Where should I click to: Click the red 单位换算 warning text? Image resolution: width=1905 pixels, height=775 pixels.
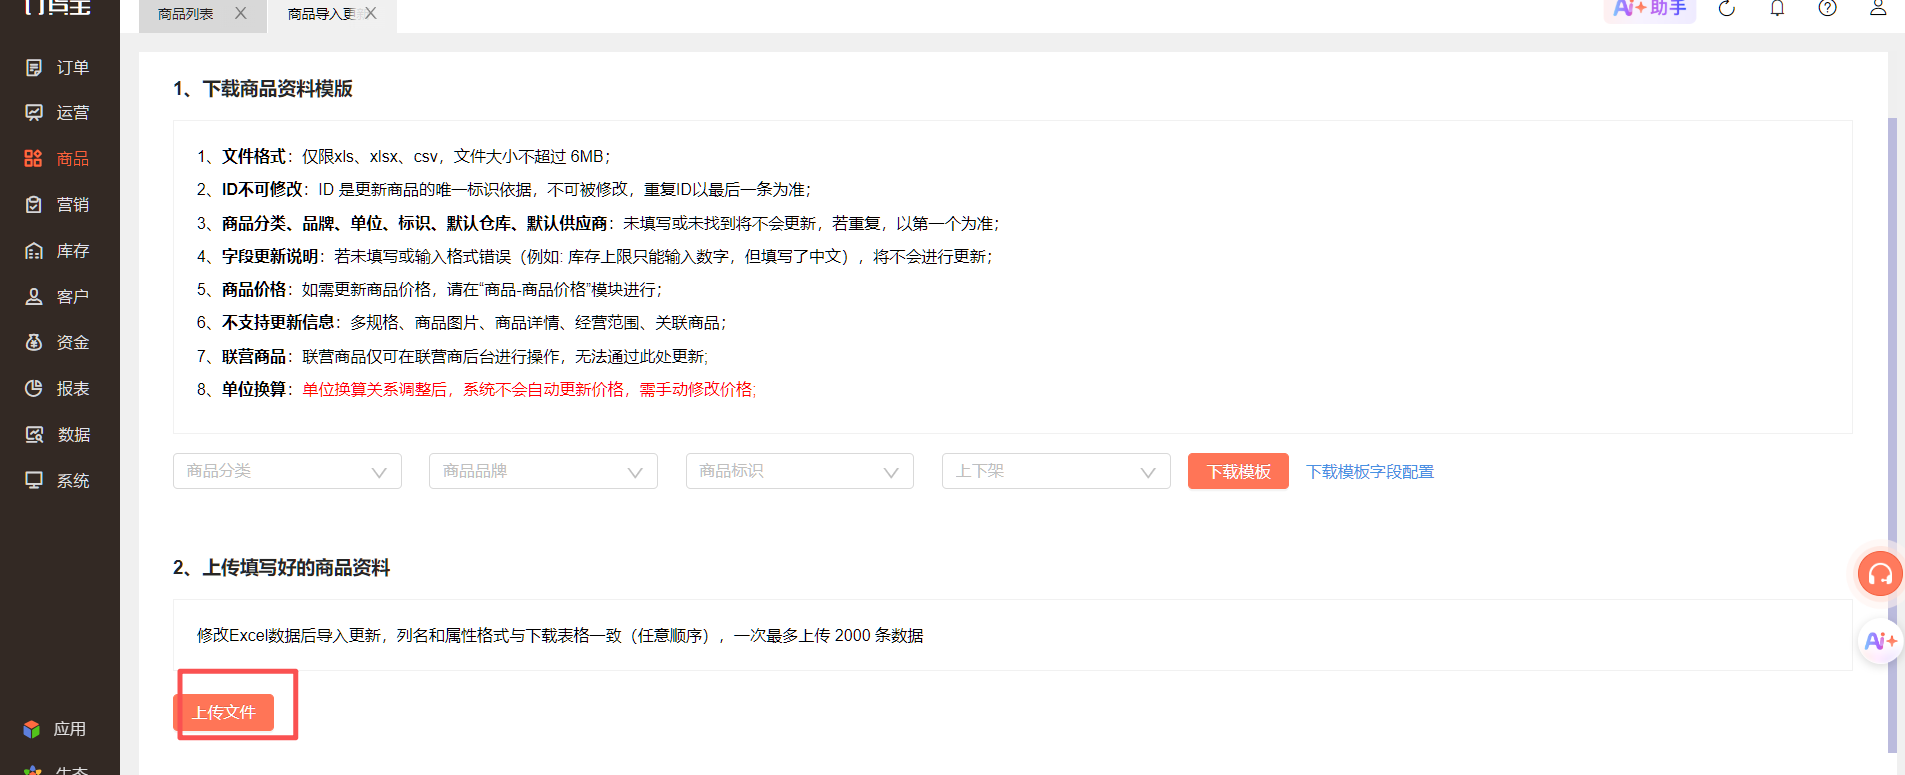[529, 390]
